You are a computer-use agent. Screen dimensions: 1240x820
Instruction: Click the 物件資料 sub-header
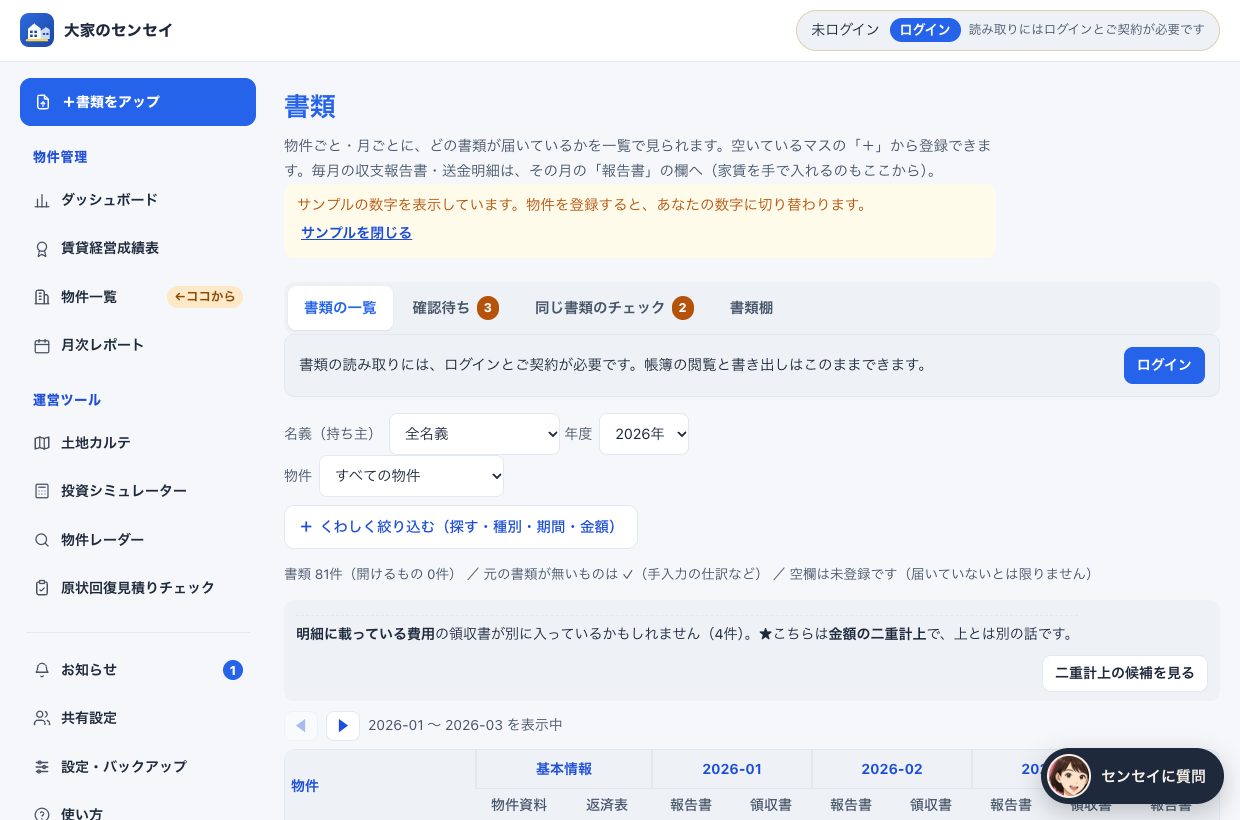click(519, 805)
